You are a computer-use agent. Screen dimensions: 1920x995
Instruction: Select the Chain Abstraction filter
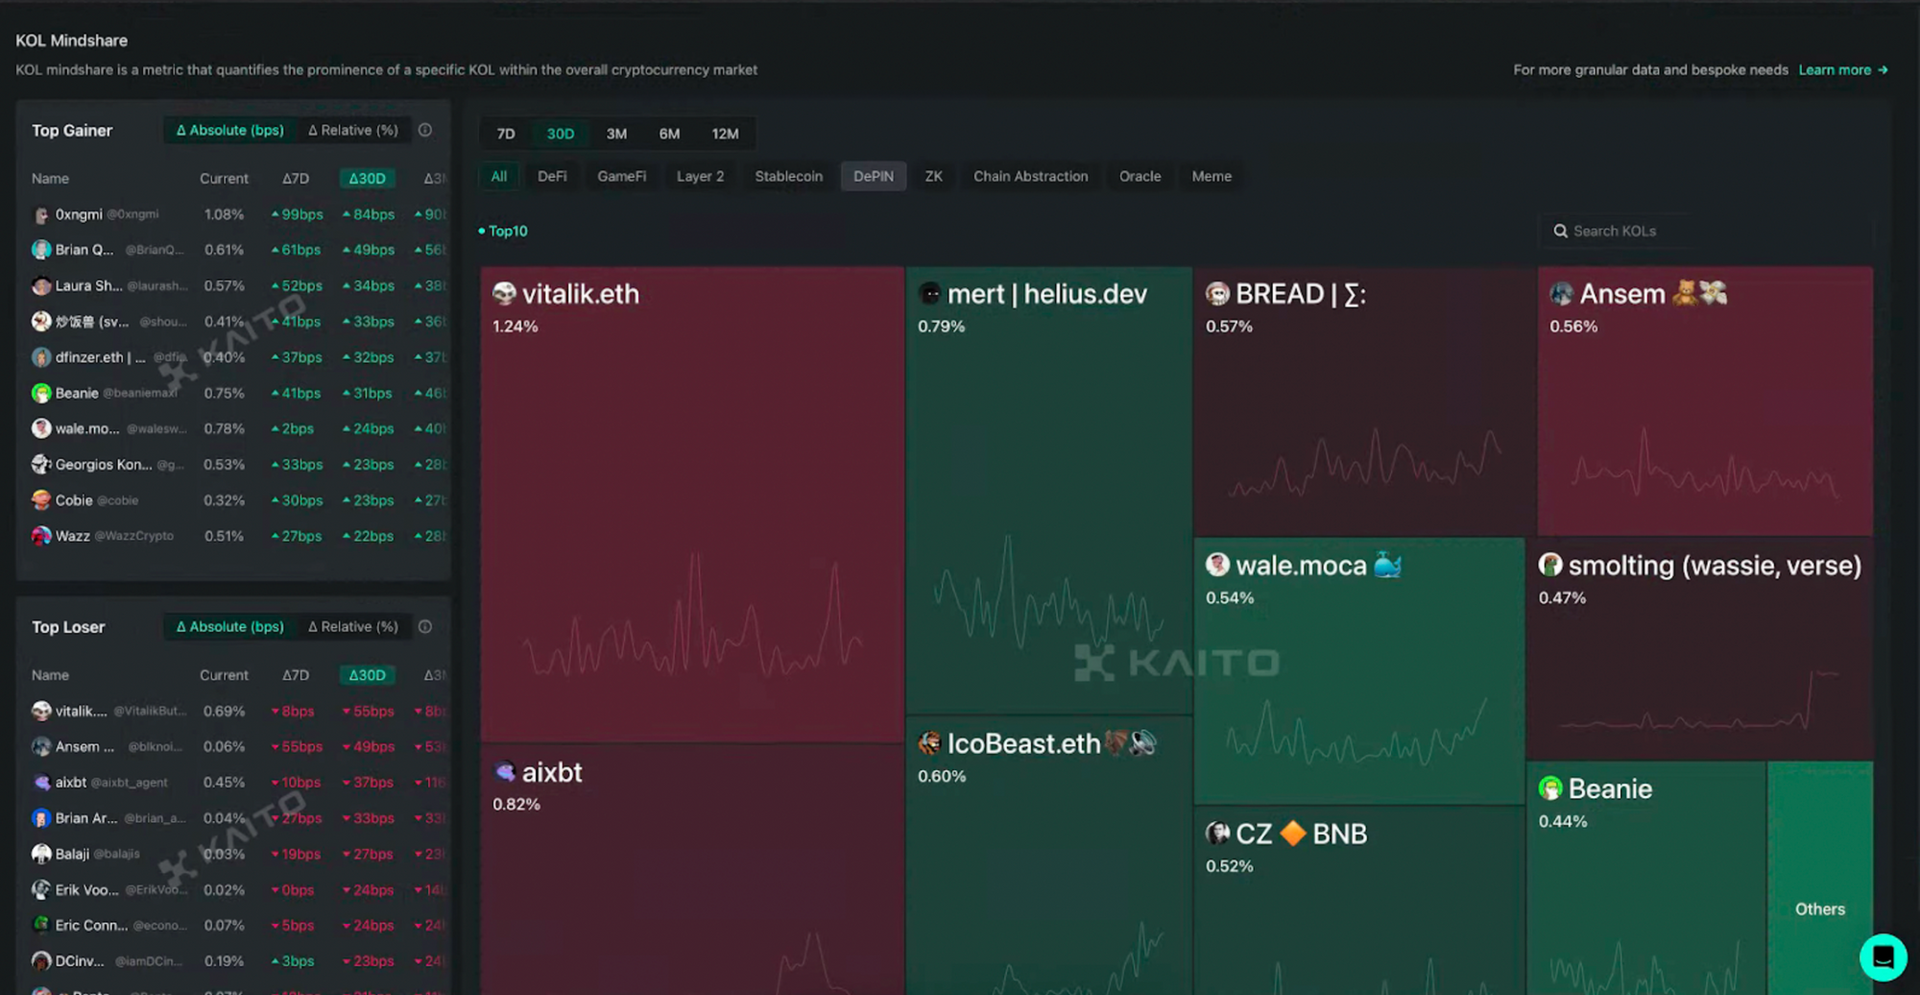click(x=1030, y=176)
